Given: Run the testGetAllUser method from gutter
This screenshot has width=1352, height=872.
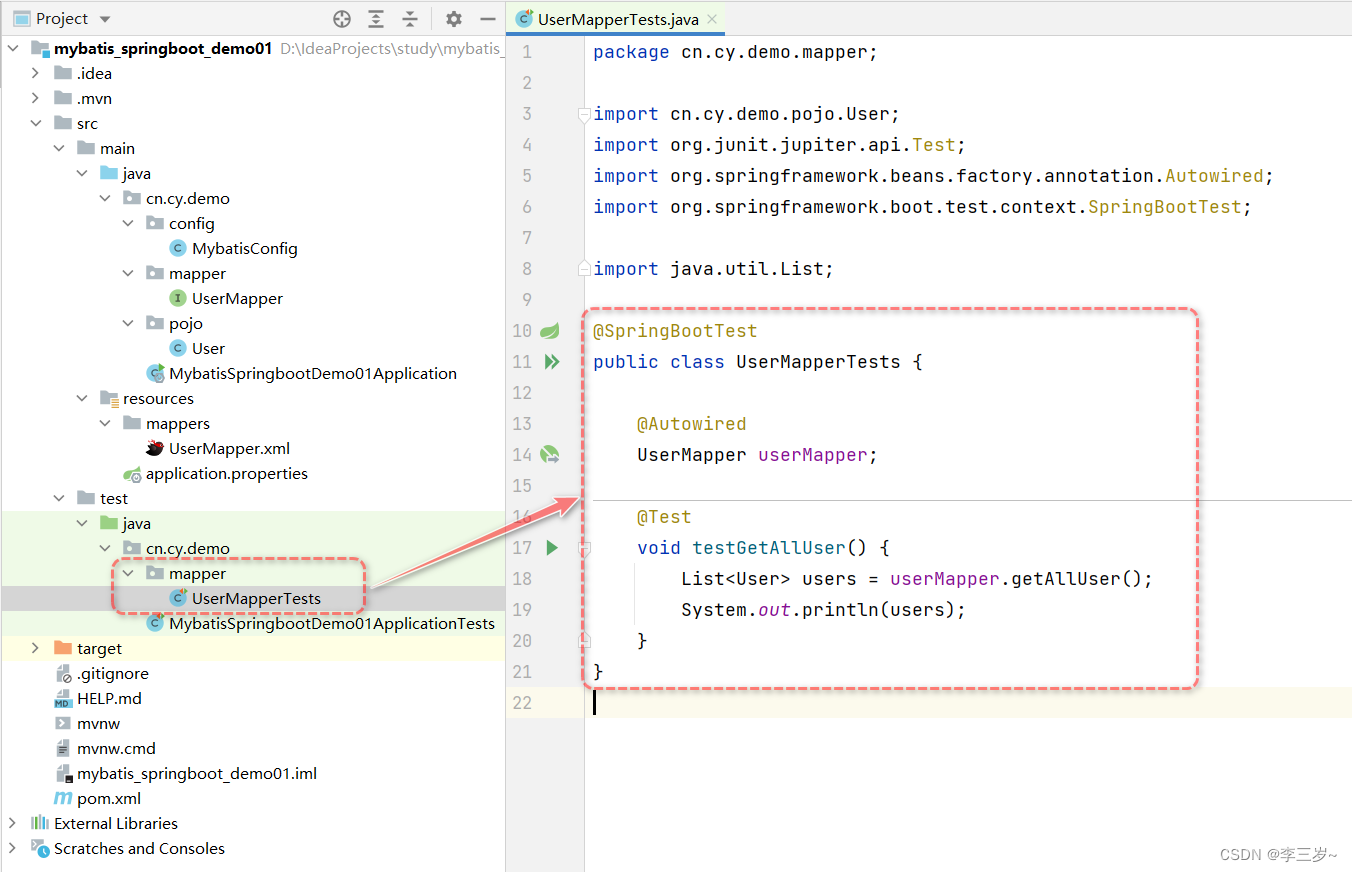Looking at the screenshot, I should (x=551, y=548).
